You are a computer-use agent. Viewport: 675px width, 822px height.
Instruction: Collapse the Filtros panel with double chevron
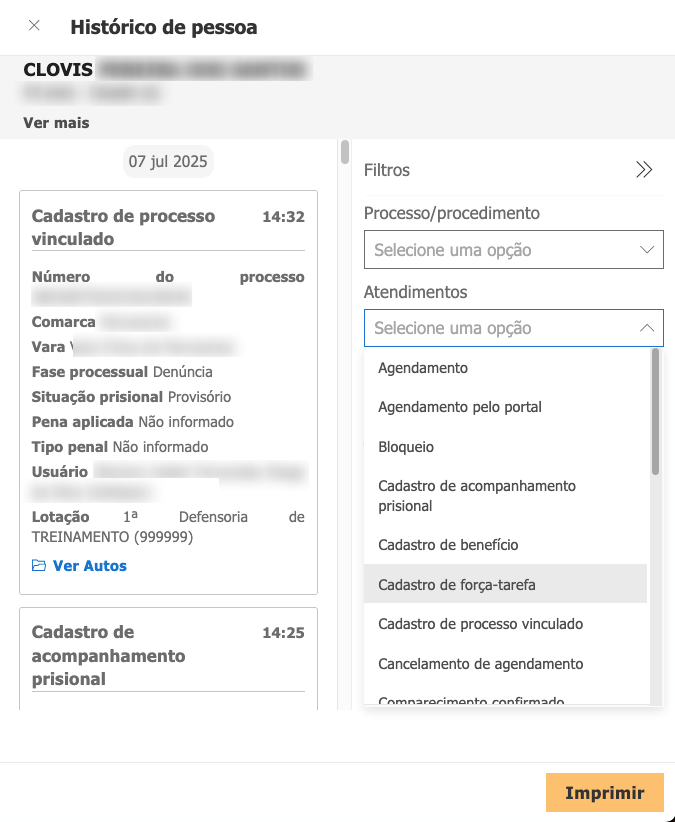(644, 169)
